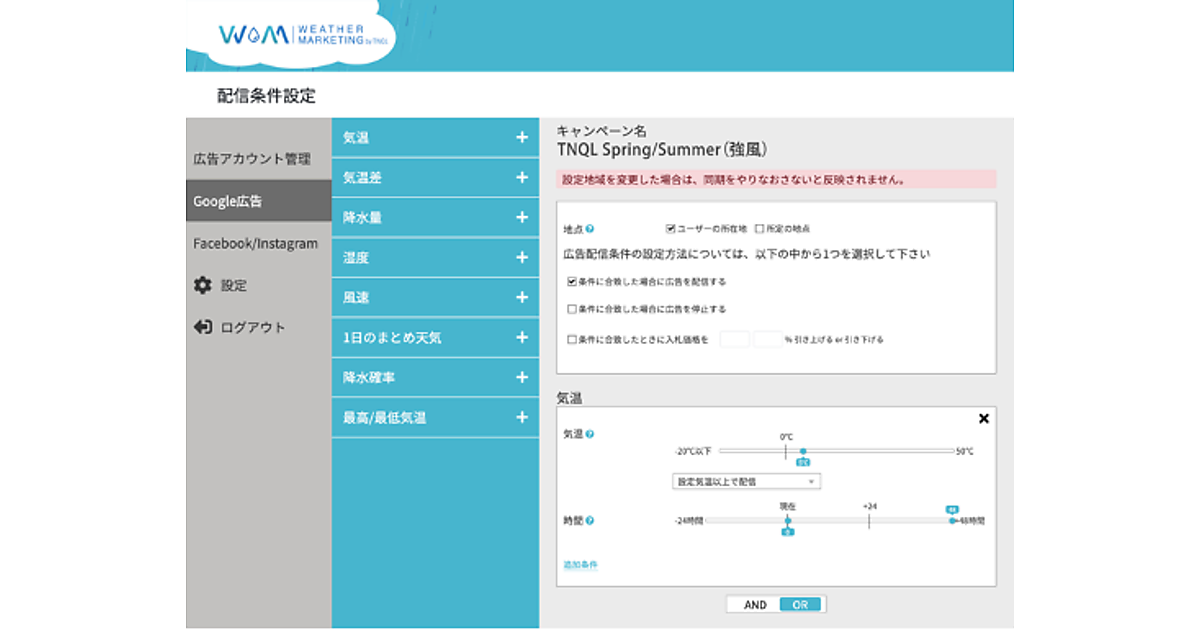Click the 設定 gear icon
The image size is (1200, 630).
[x=202, y=285]
